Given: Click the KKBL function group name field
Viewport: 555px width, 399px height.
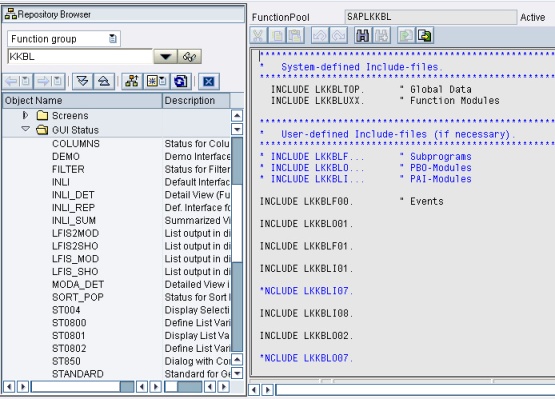Looking at the screenshot, I should (80, 57).
